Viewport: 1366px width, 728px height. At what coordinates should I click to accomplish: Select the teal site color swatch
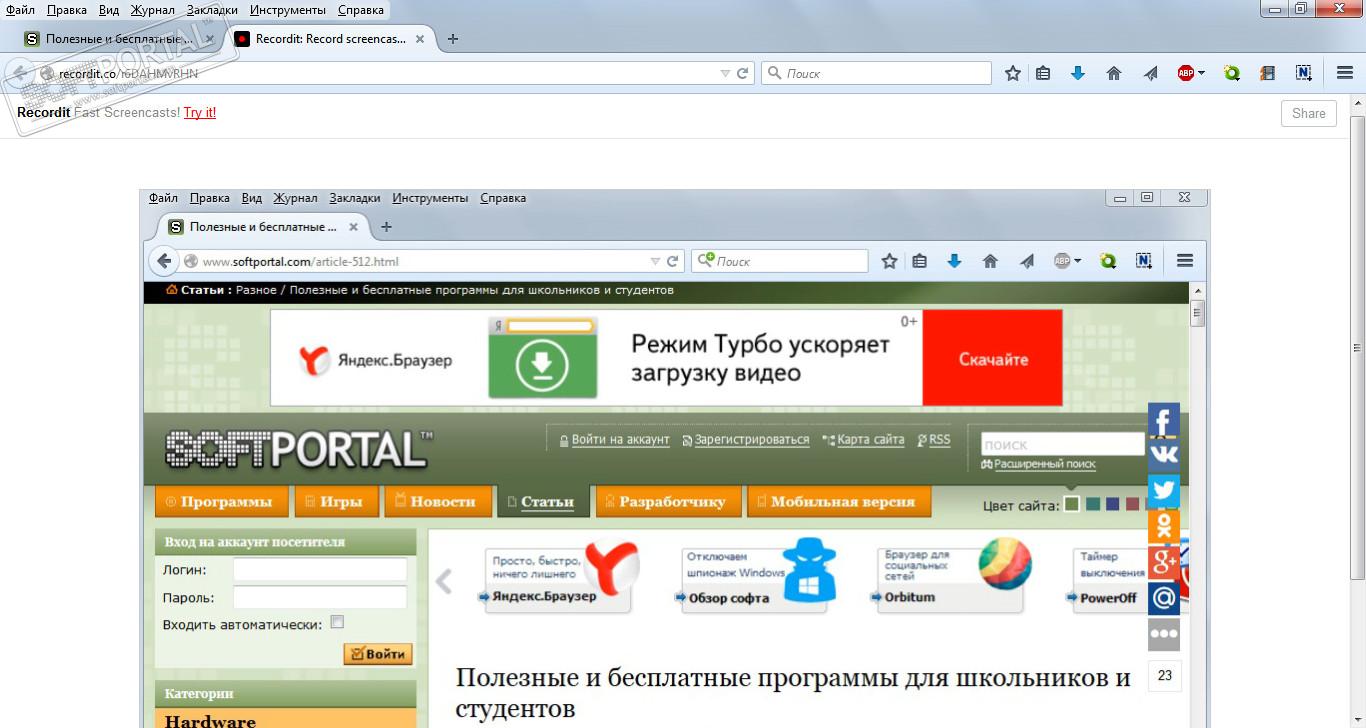(1093, 504)
